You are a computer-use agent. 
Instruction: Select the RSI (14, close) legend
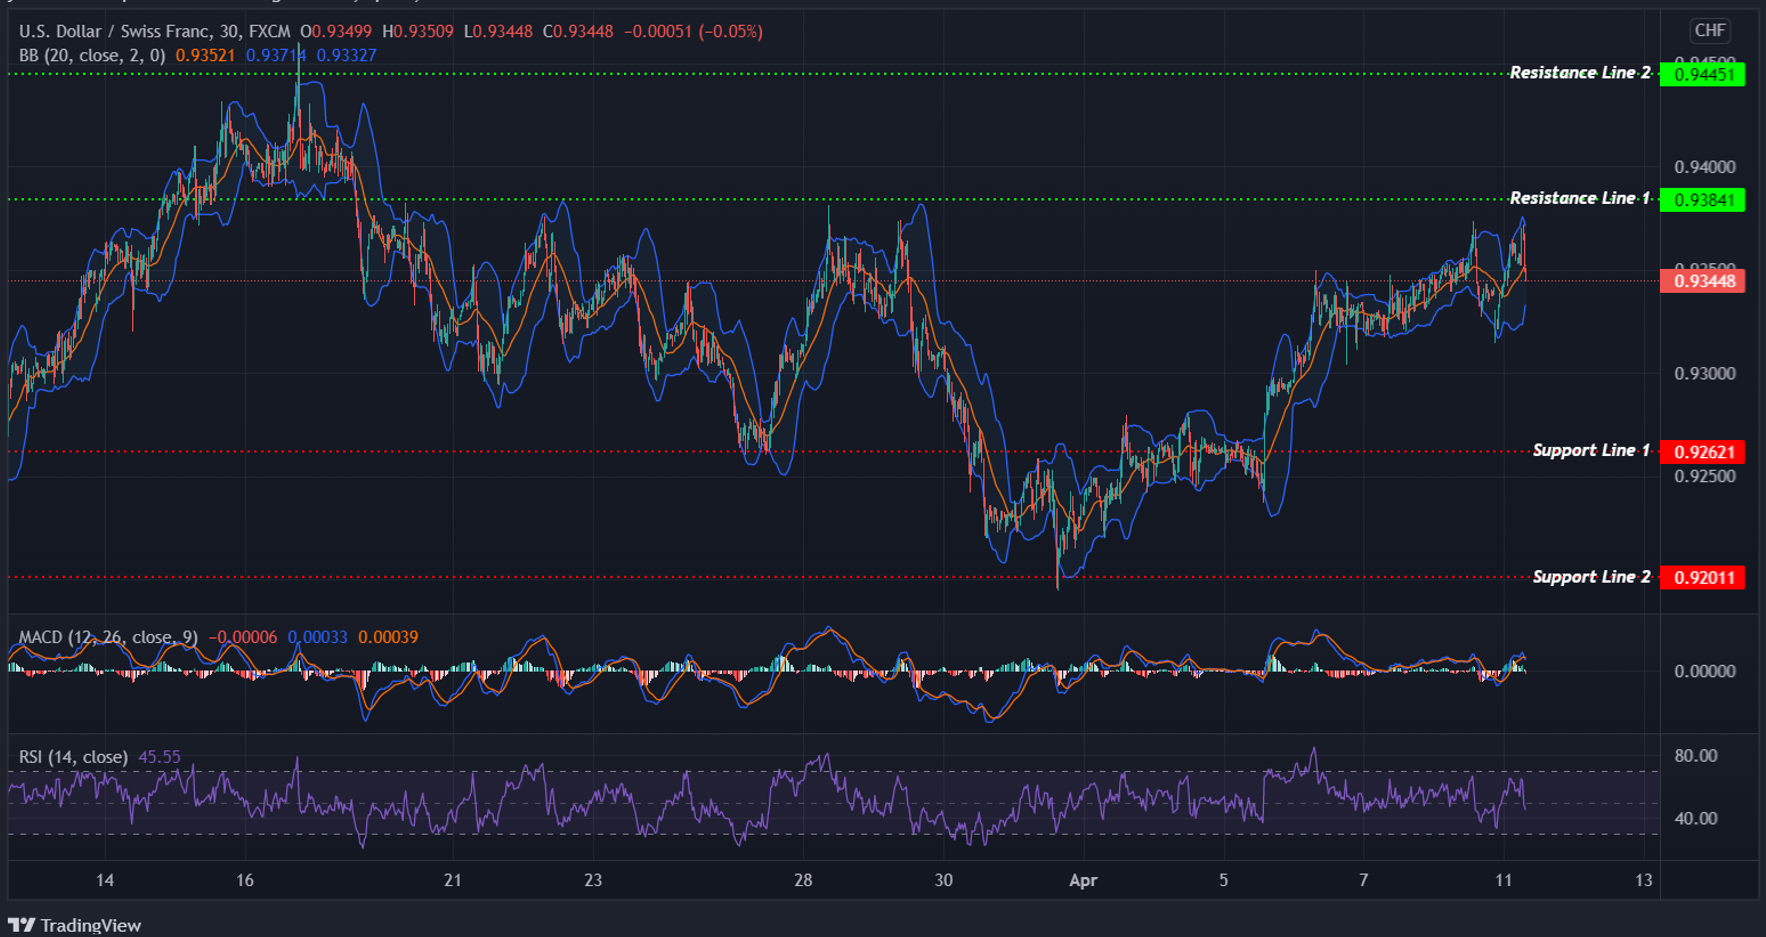[72, 757]
